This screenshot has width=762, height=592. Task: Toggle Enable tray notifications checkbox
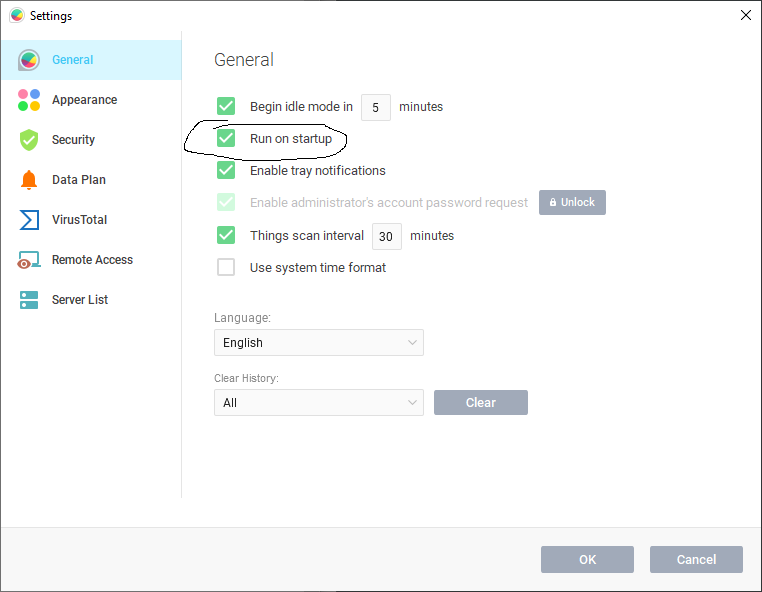226,170
